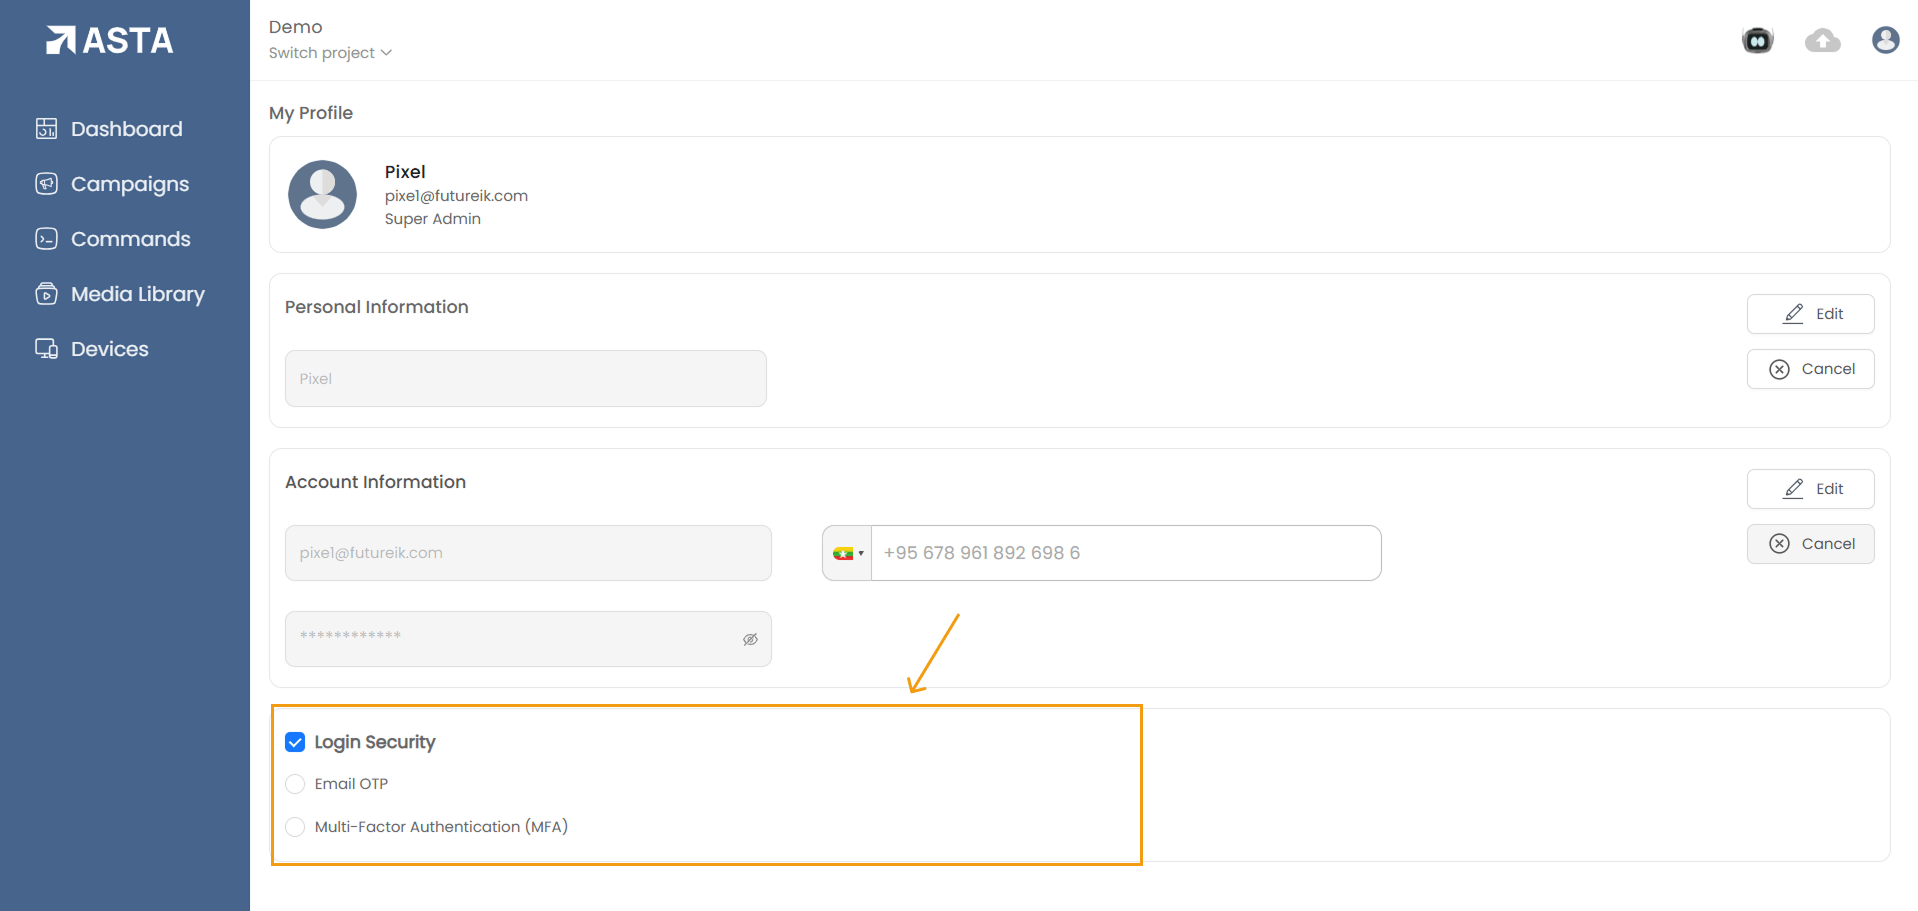
Task: Click the Commands terminal icon
Action: point(46,239)
